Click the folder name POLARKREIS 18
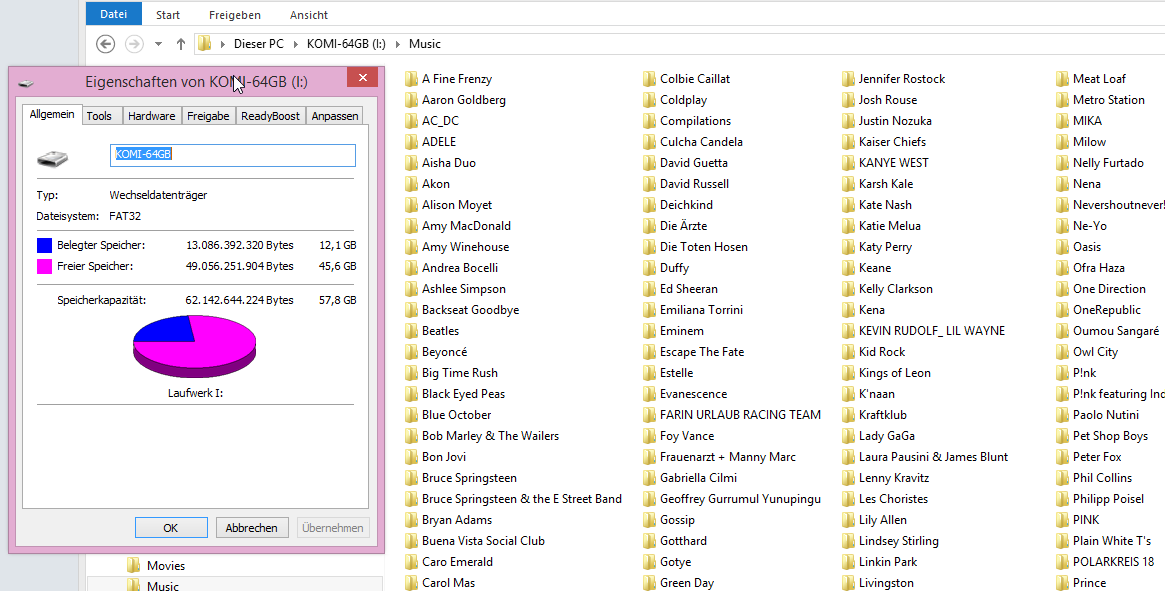The width and height of the screenshot is (1165, 591). coord(1114,562)
